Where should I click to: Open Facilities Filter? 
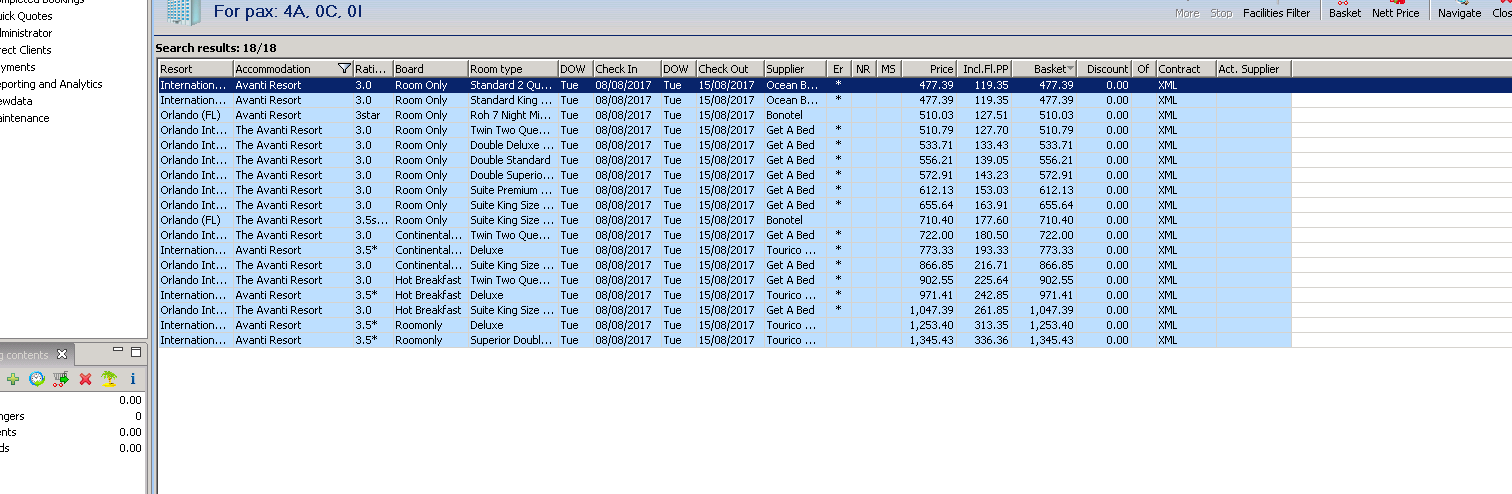click(1276, 13)
